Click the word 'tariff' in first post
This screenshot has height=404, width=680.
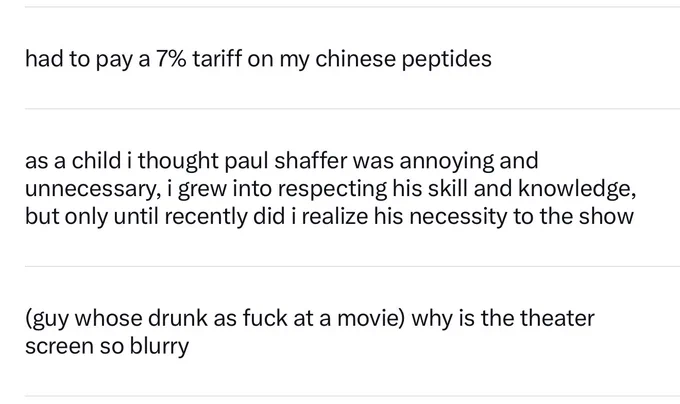[x=217, y=58]
